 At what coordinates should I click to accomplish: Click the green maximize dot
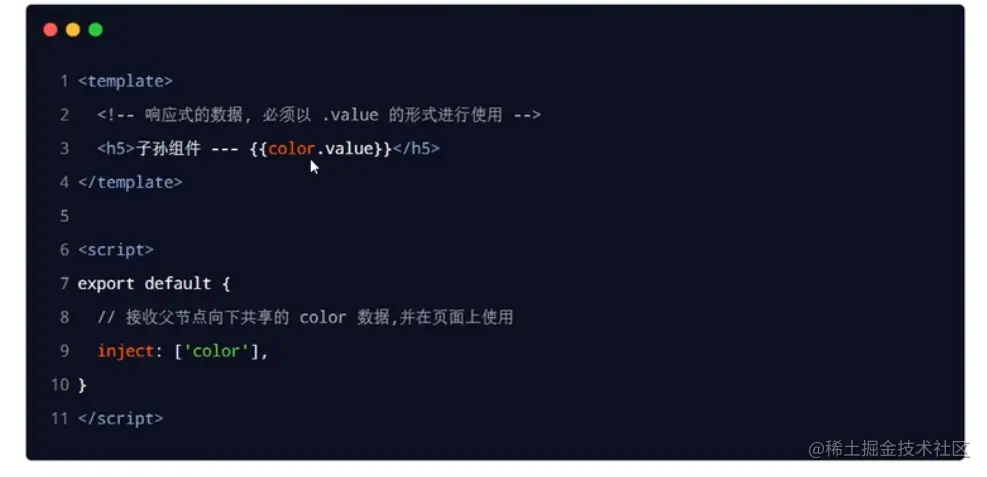coord(96,30)
